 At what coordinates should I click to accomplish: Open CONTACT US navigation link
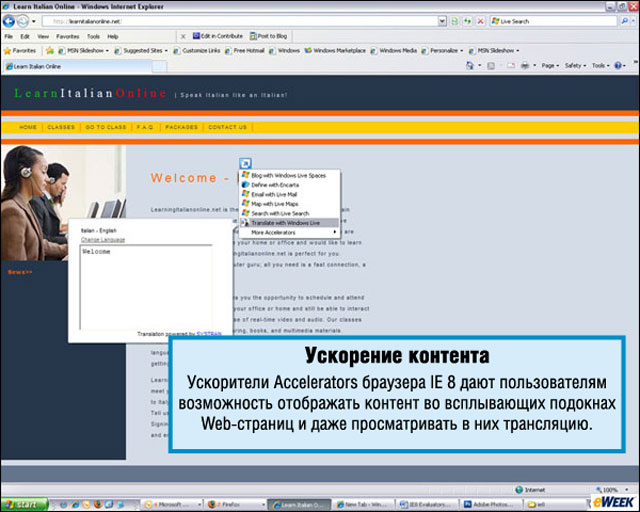[x=227, y=127]
